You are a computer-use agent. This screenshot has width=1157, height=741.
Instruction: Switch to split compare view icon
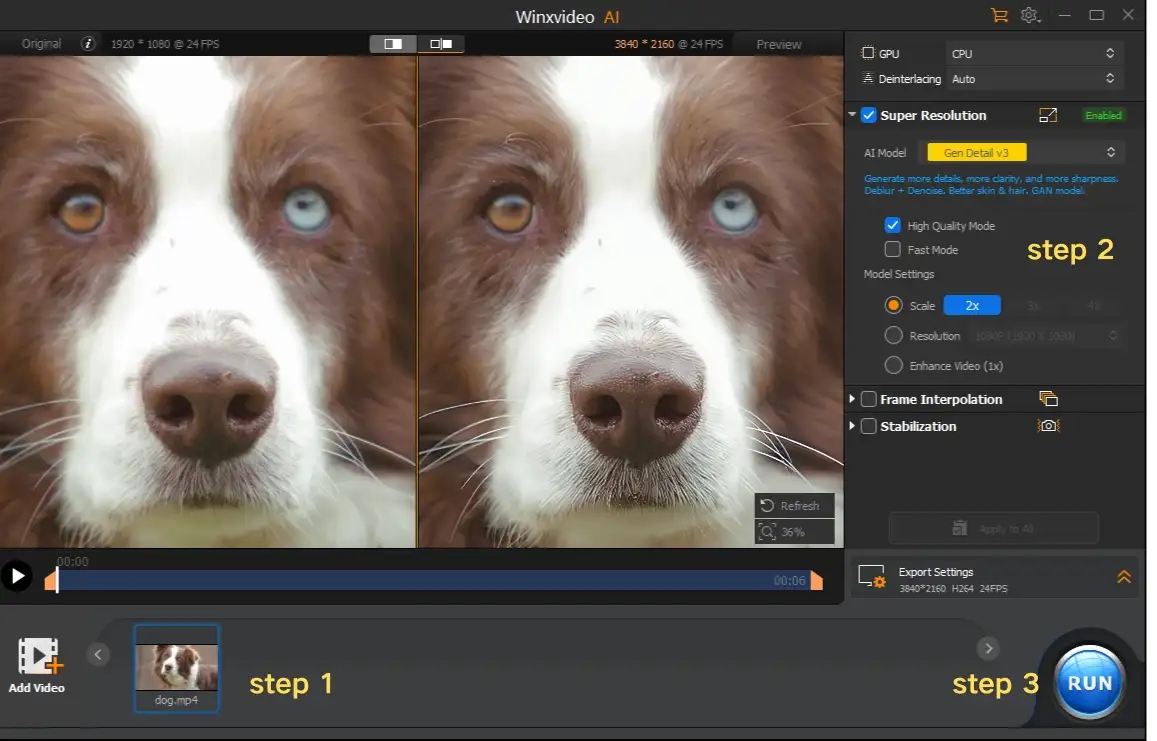coord(441,44)
